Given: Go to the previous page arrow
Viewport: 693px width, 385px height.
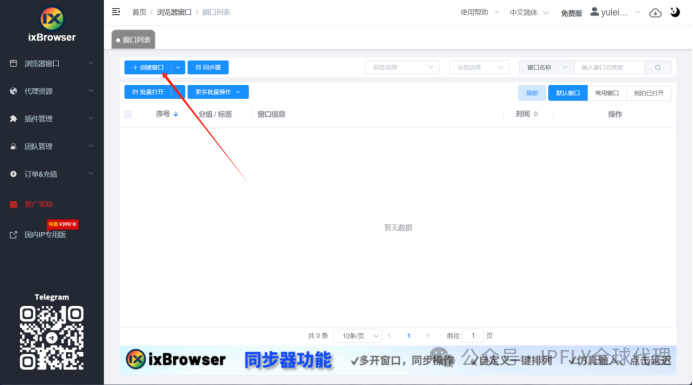Looking at the screenshot, I should (389, 336).
